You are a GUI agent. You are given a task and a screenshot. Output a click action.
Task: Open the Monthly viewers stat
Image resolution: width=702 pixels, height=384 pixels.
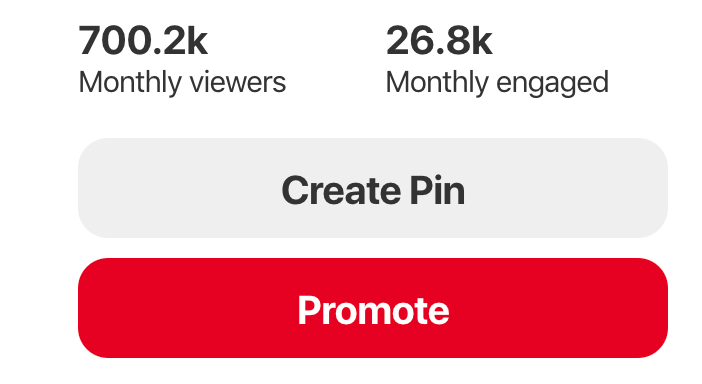click(x=182, y=60)
